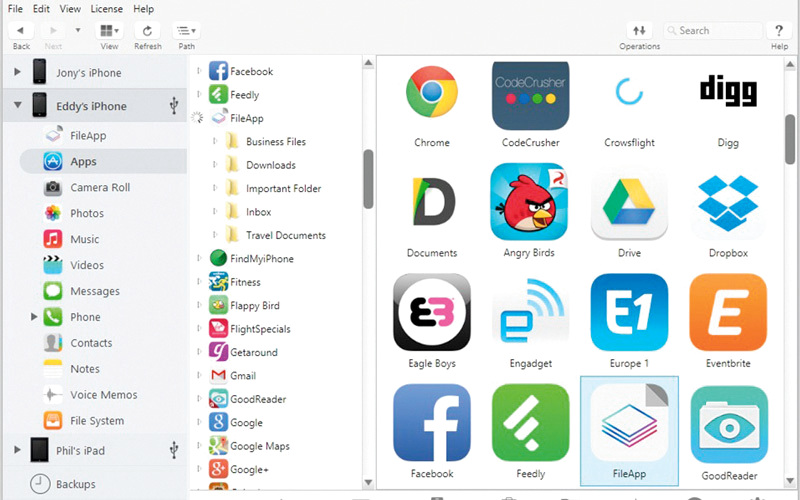Expand the Jony's iPhone device
The image size is (800, 500).
pyautogui.click(x=18, y=73)
